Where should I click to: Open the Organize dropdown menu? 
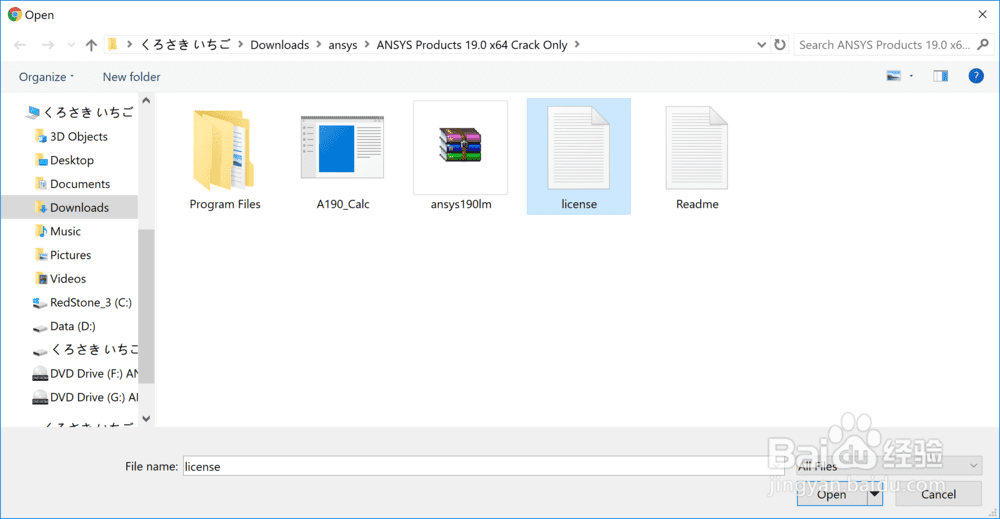pos(46,77)
